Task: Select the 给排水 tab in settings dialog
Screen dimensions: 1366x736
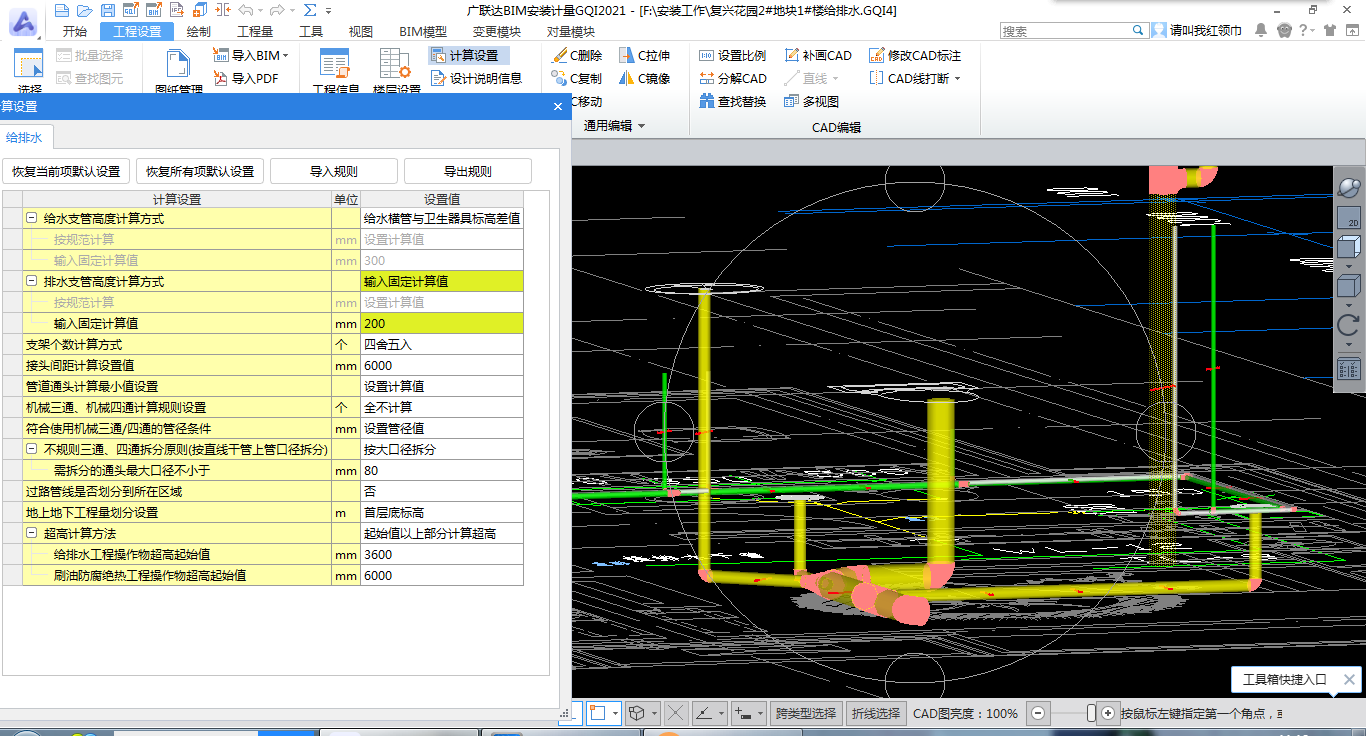Action: pos(24,138)
